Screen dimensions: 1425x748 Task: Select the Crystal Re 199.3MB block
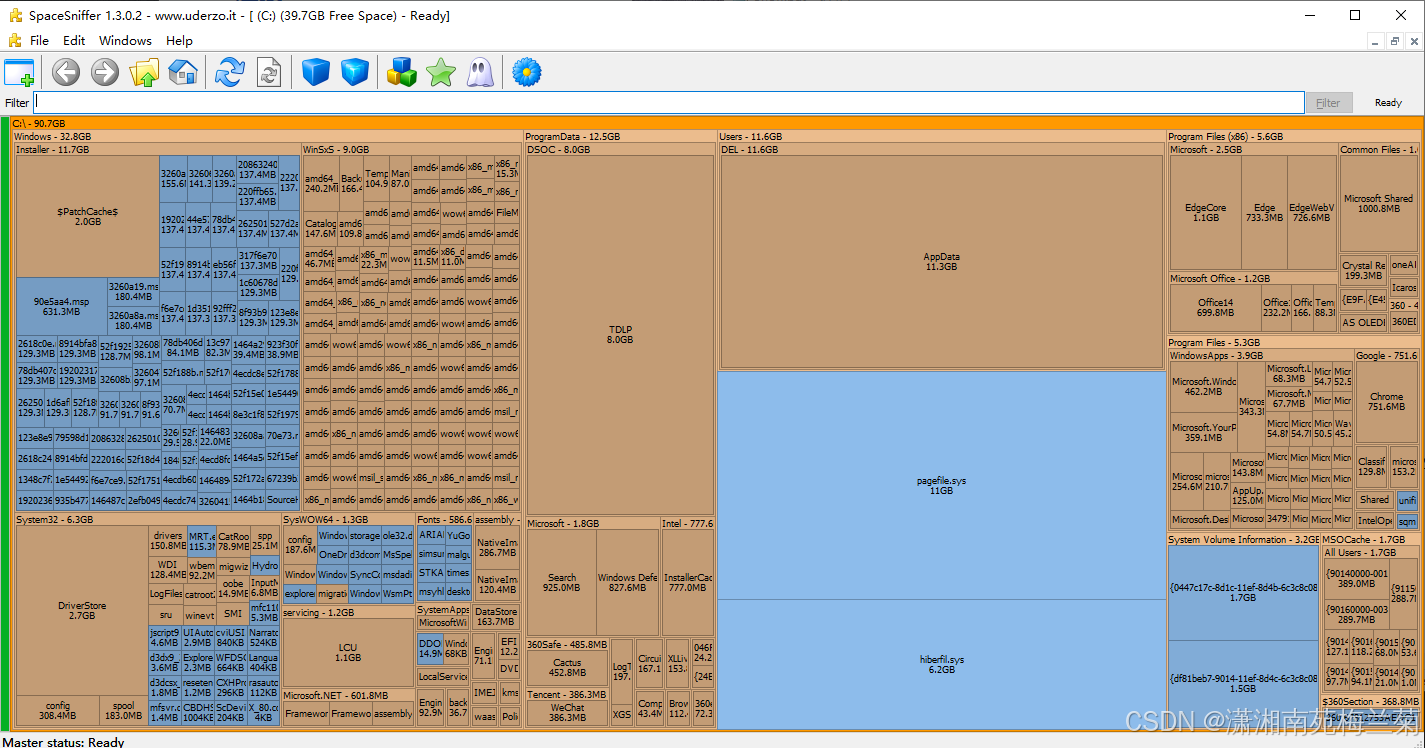click(1364, 271)
